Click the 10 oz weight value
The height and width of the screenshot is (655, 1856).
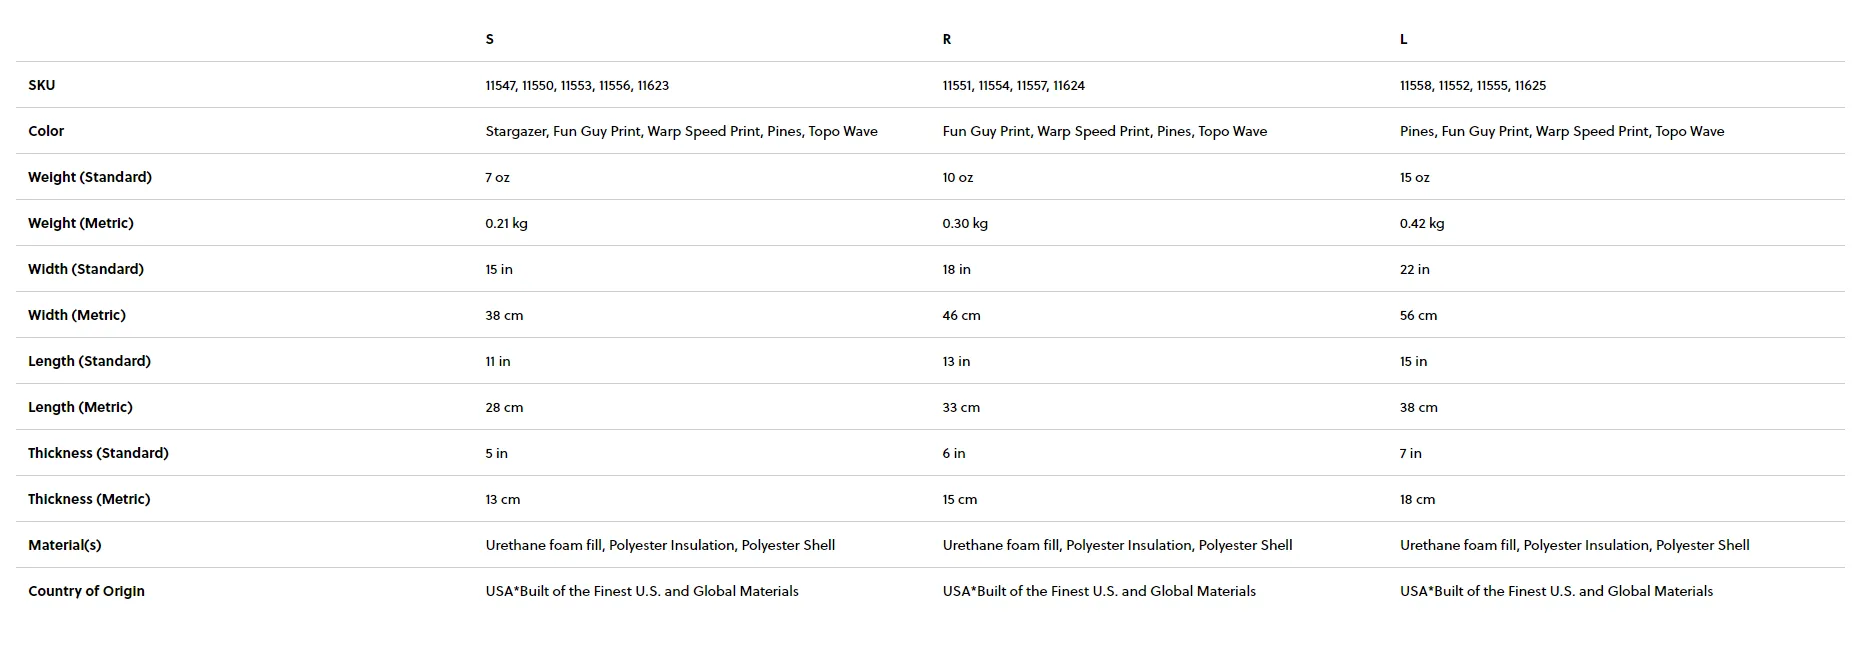[x=957, y=177]
